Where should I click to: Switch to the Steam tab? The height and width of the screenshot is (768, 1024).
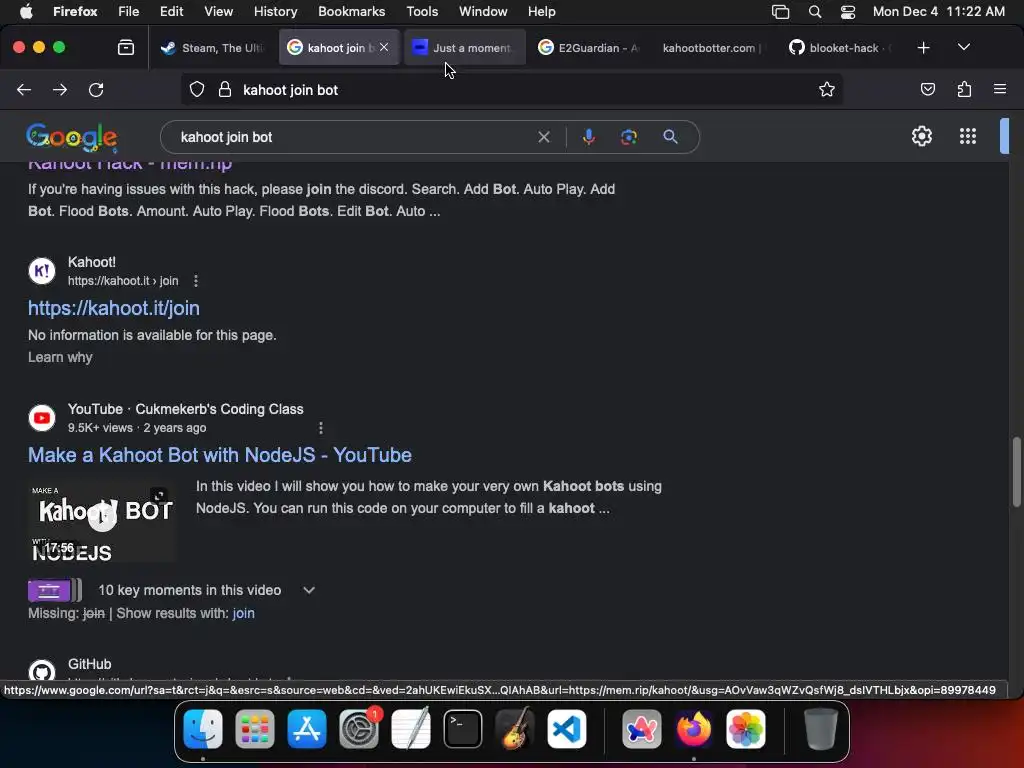click(212, 48)
